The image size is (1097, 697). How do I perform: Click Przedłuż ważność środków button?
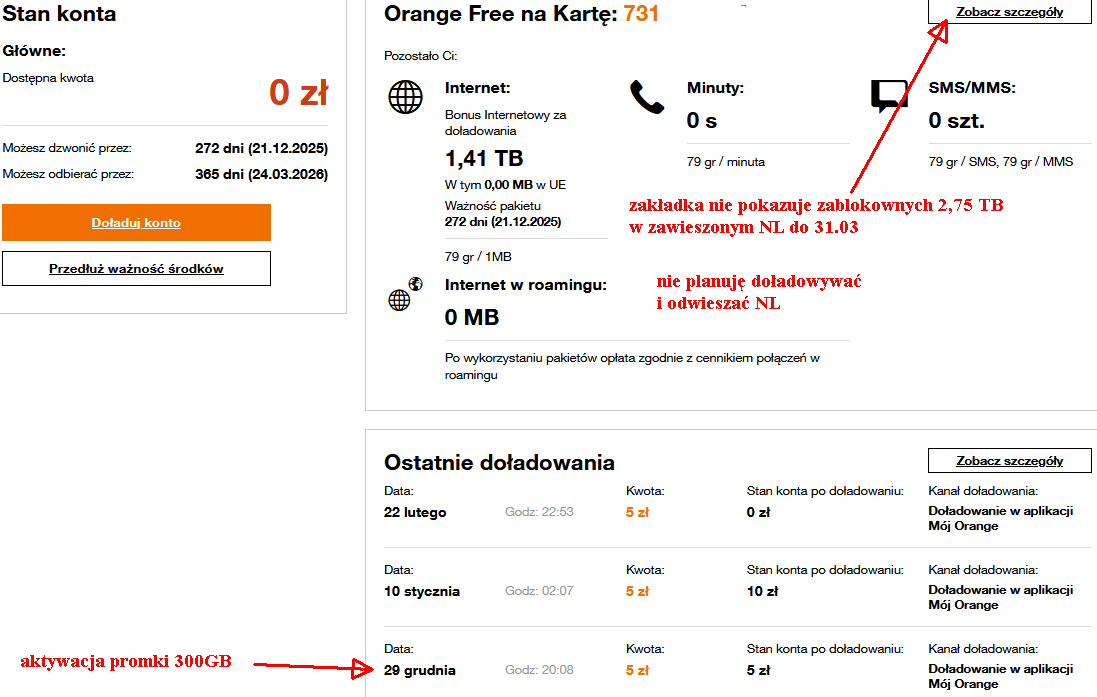point(136,269)
